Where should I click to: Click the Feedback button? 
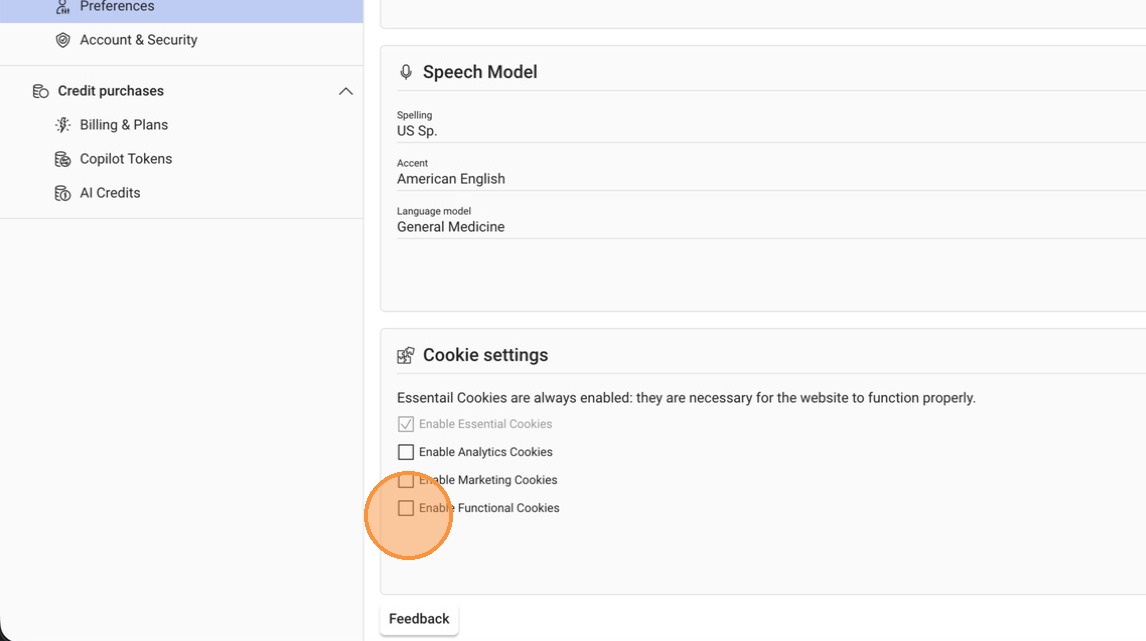[419, 619]
